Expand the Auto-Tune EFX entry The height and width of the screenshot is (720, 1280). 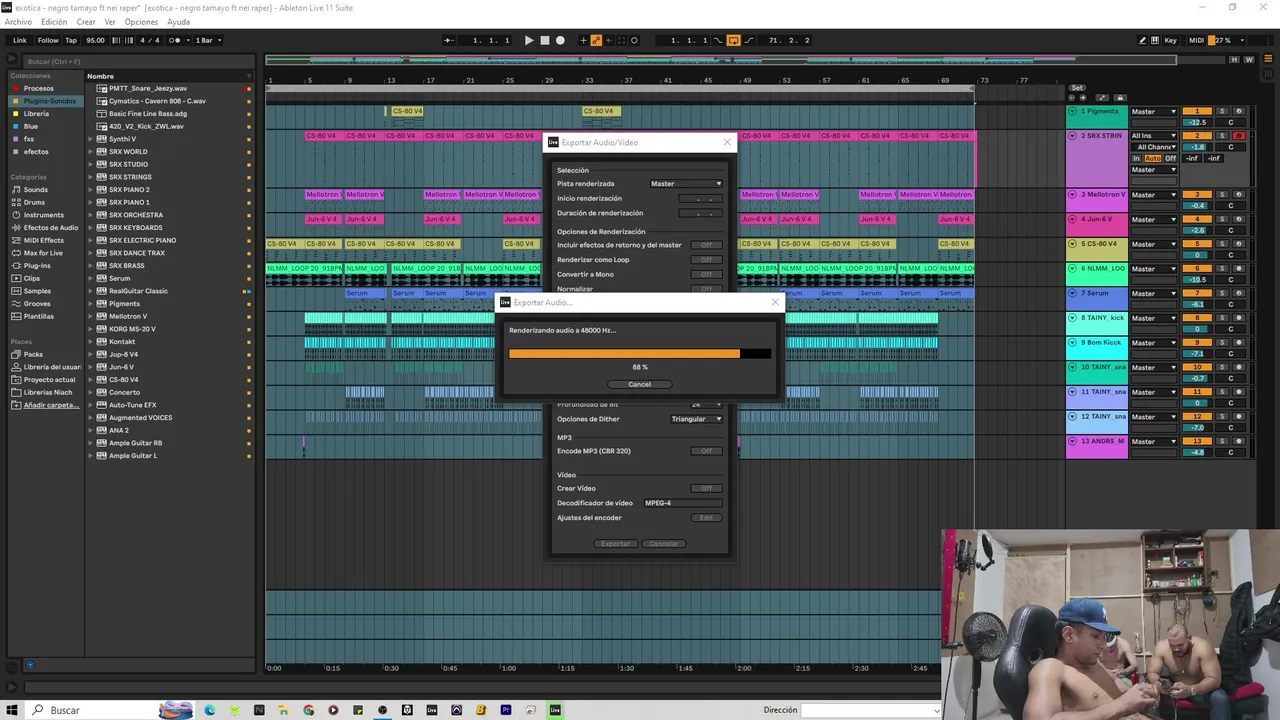(x=91, y=405)
